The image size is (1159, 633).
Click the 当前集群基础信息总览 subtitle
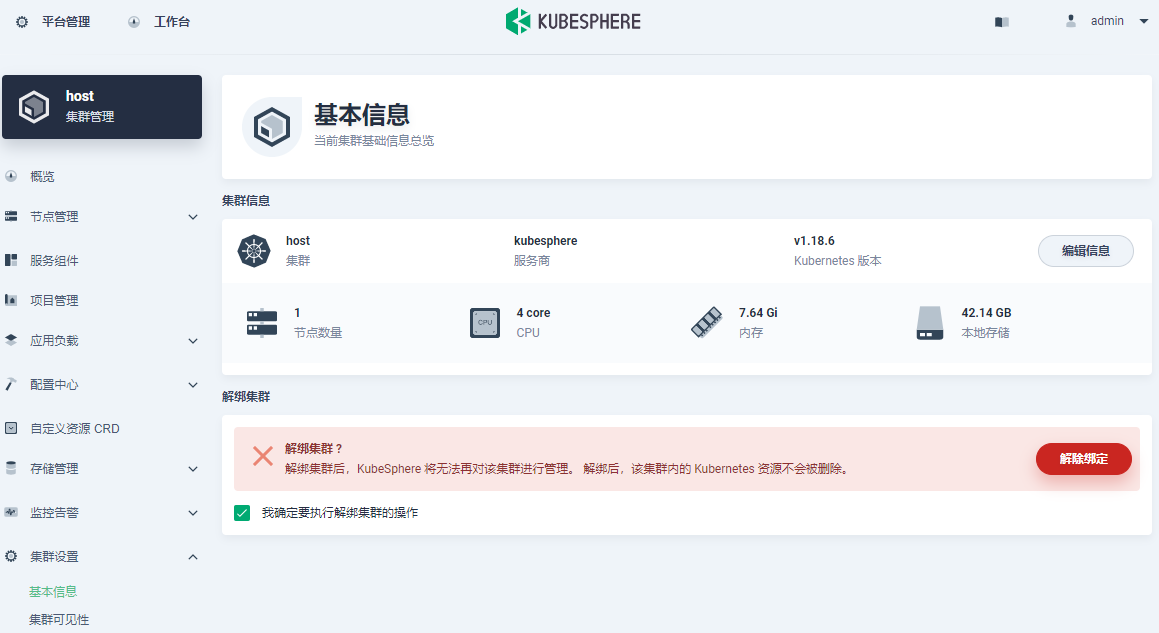click(374, 141)
